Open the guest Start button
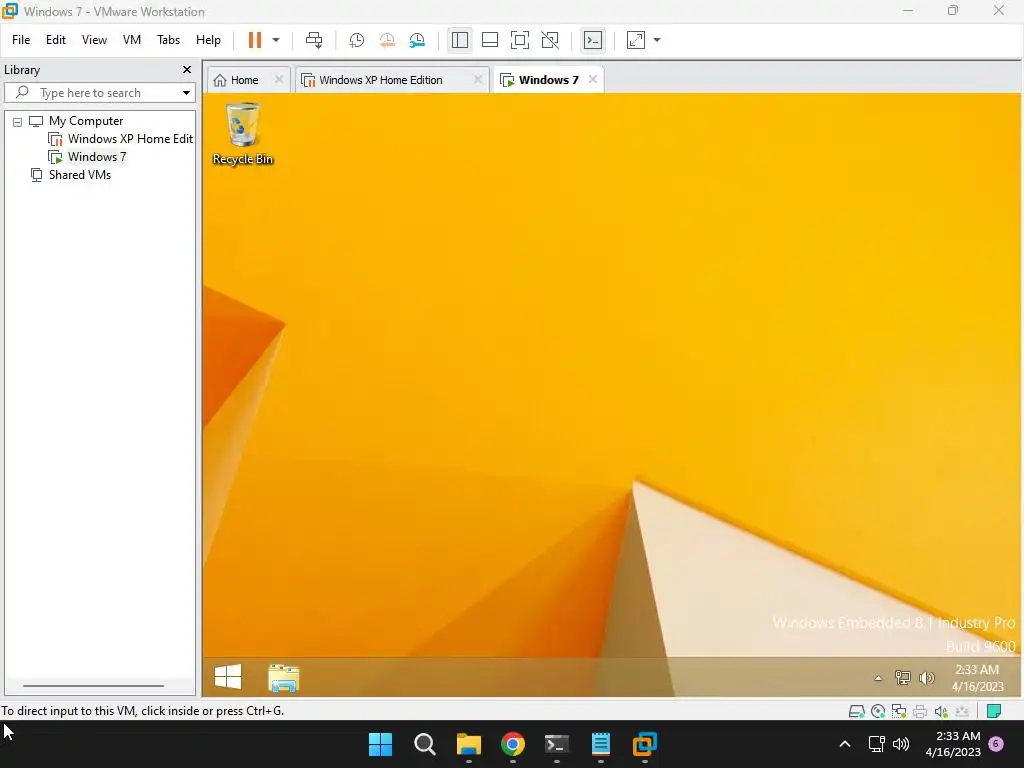This screenshot has height=768, width=1024. [x=228, y=677]
